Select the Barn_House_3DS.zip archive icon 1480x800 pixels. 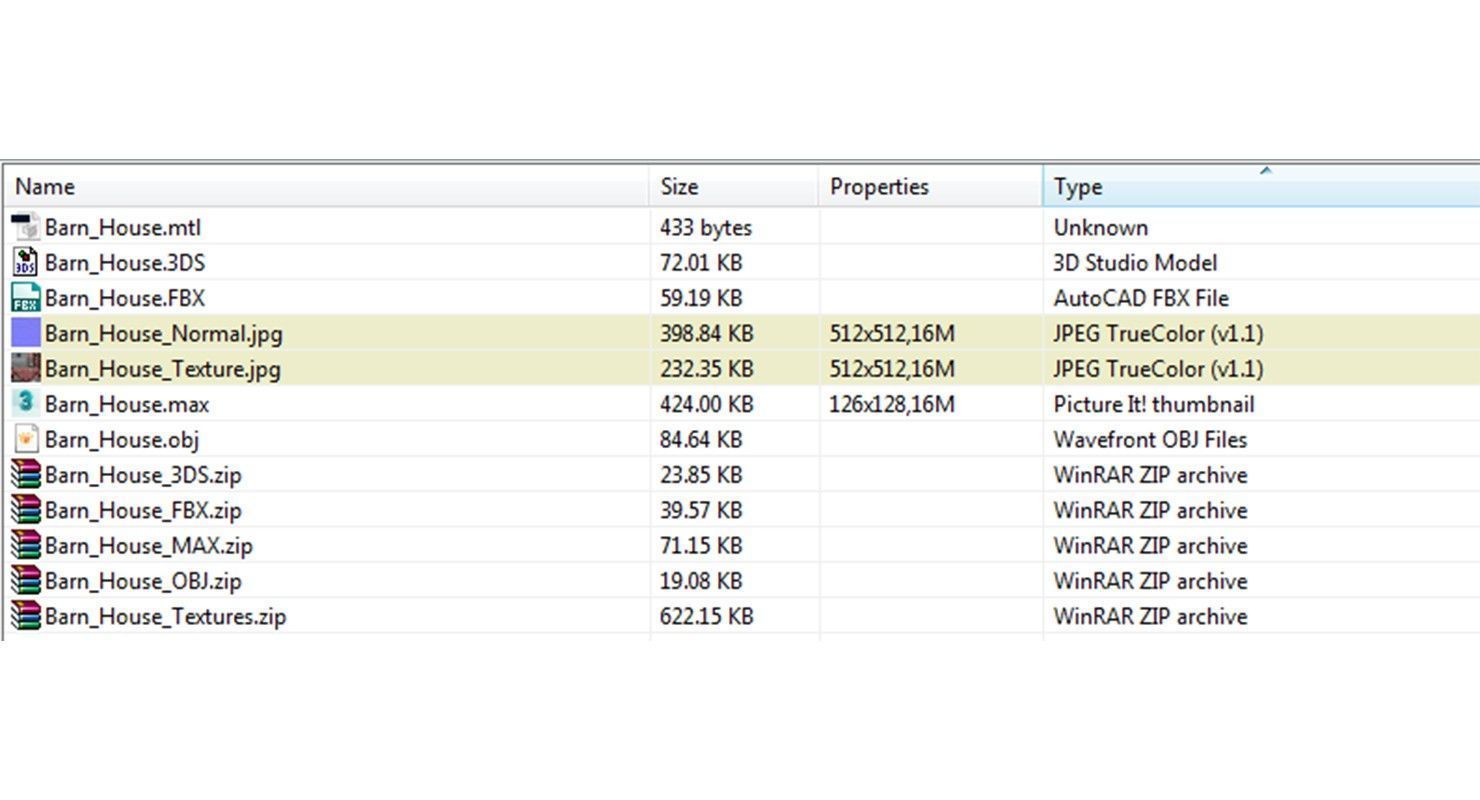tap(26, 475)
